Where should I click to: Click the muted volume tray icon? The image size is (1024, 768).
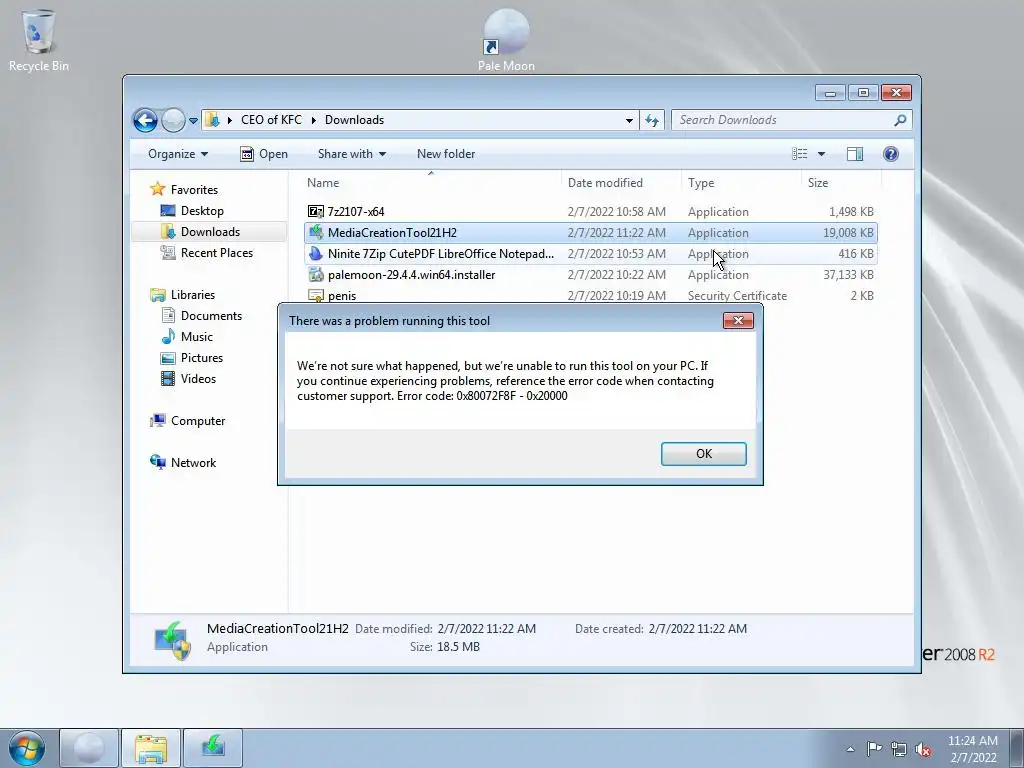pos(923,750)
